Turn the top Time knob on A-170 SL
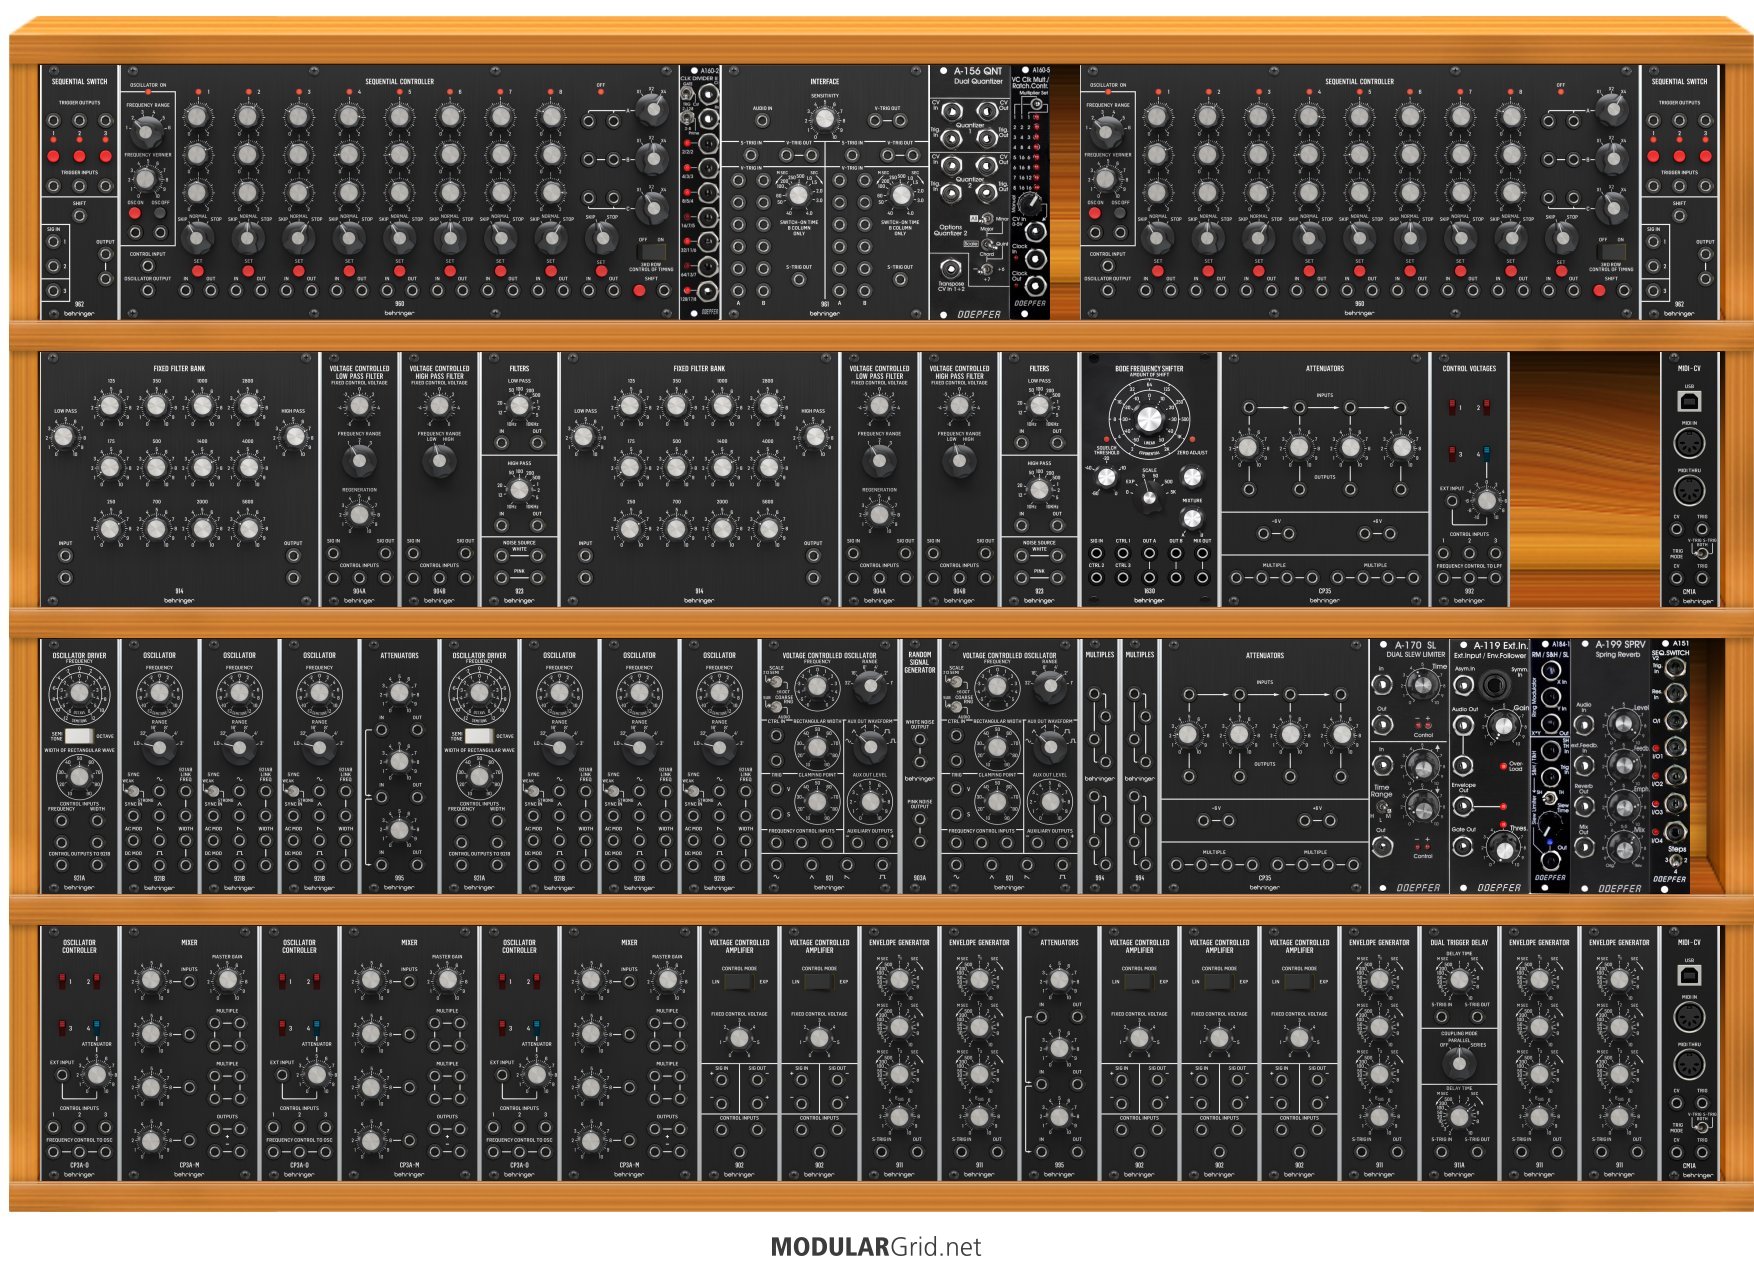Viewport: 1754px width, 1268px height. pyautogui.click(x=1423, y=685)
